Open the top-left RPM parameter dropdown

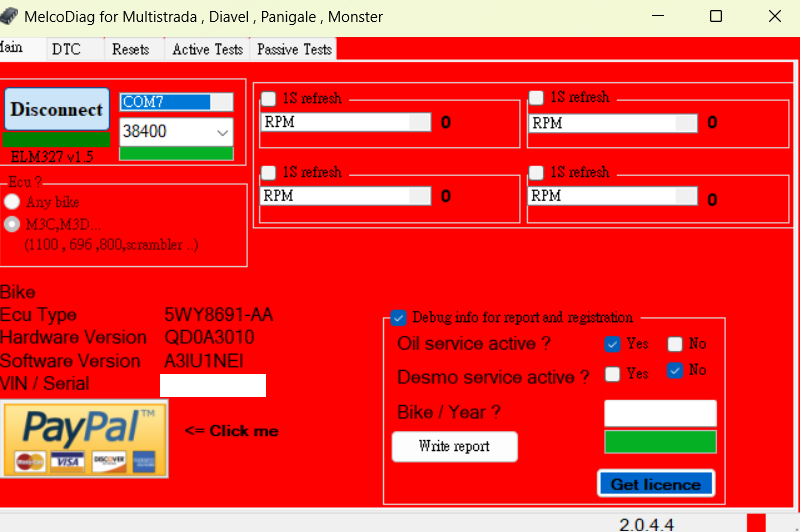coord(346,122)
